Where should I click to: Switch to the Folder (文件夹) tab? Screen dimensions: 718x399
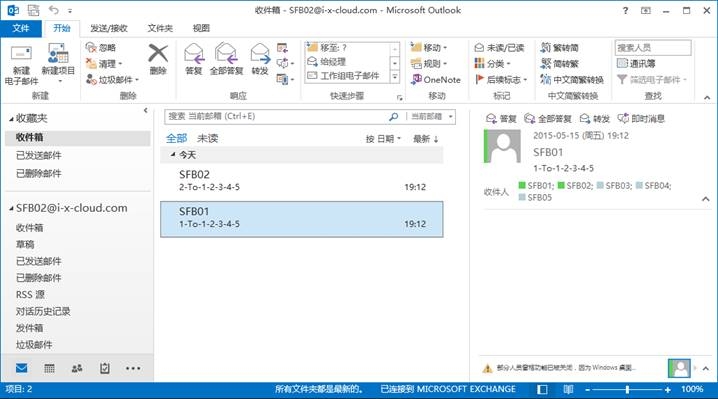click(160, 28)
